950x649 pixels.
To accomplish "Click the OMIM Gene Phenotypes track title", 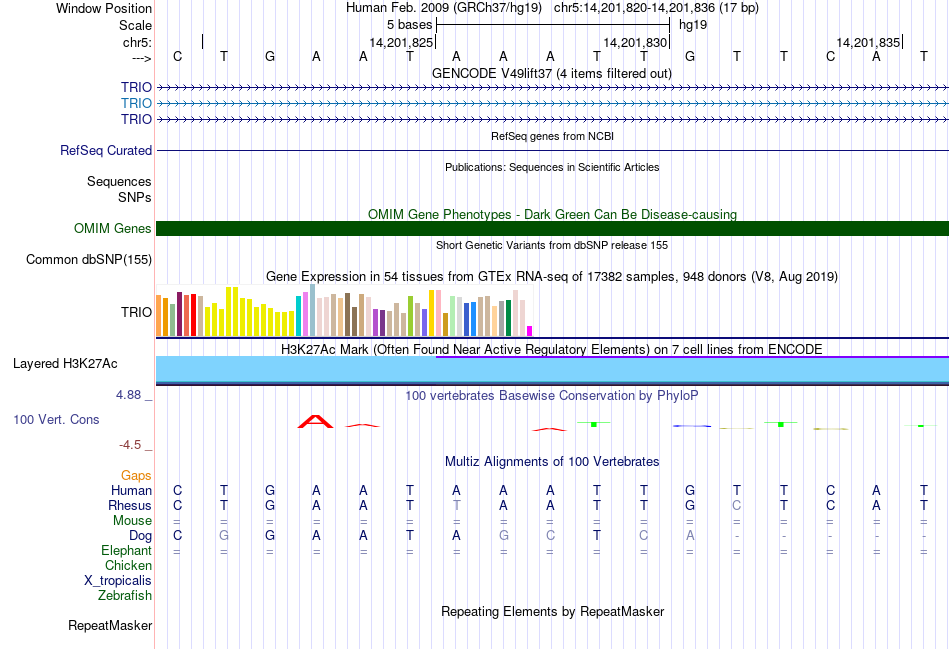I will (552, 215).
